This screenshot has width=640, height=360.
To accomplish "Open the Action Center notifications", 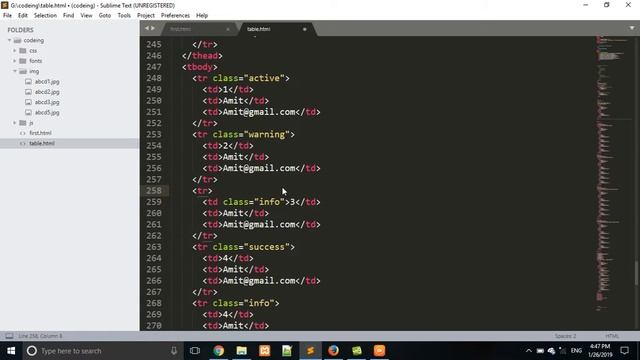I will (x=624, y=351).
